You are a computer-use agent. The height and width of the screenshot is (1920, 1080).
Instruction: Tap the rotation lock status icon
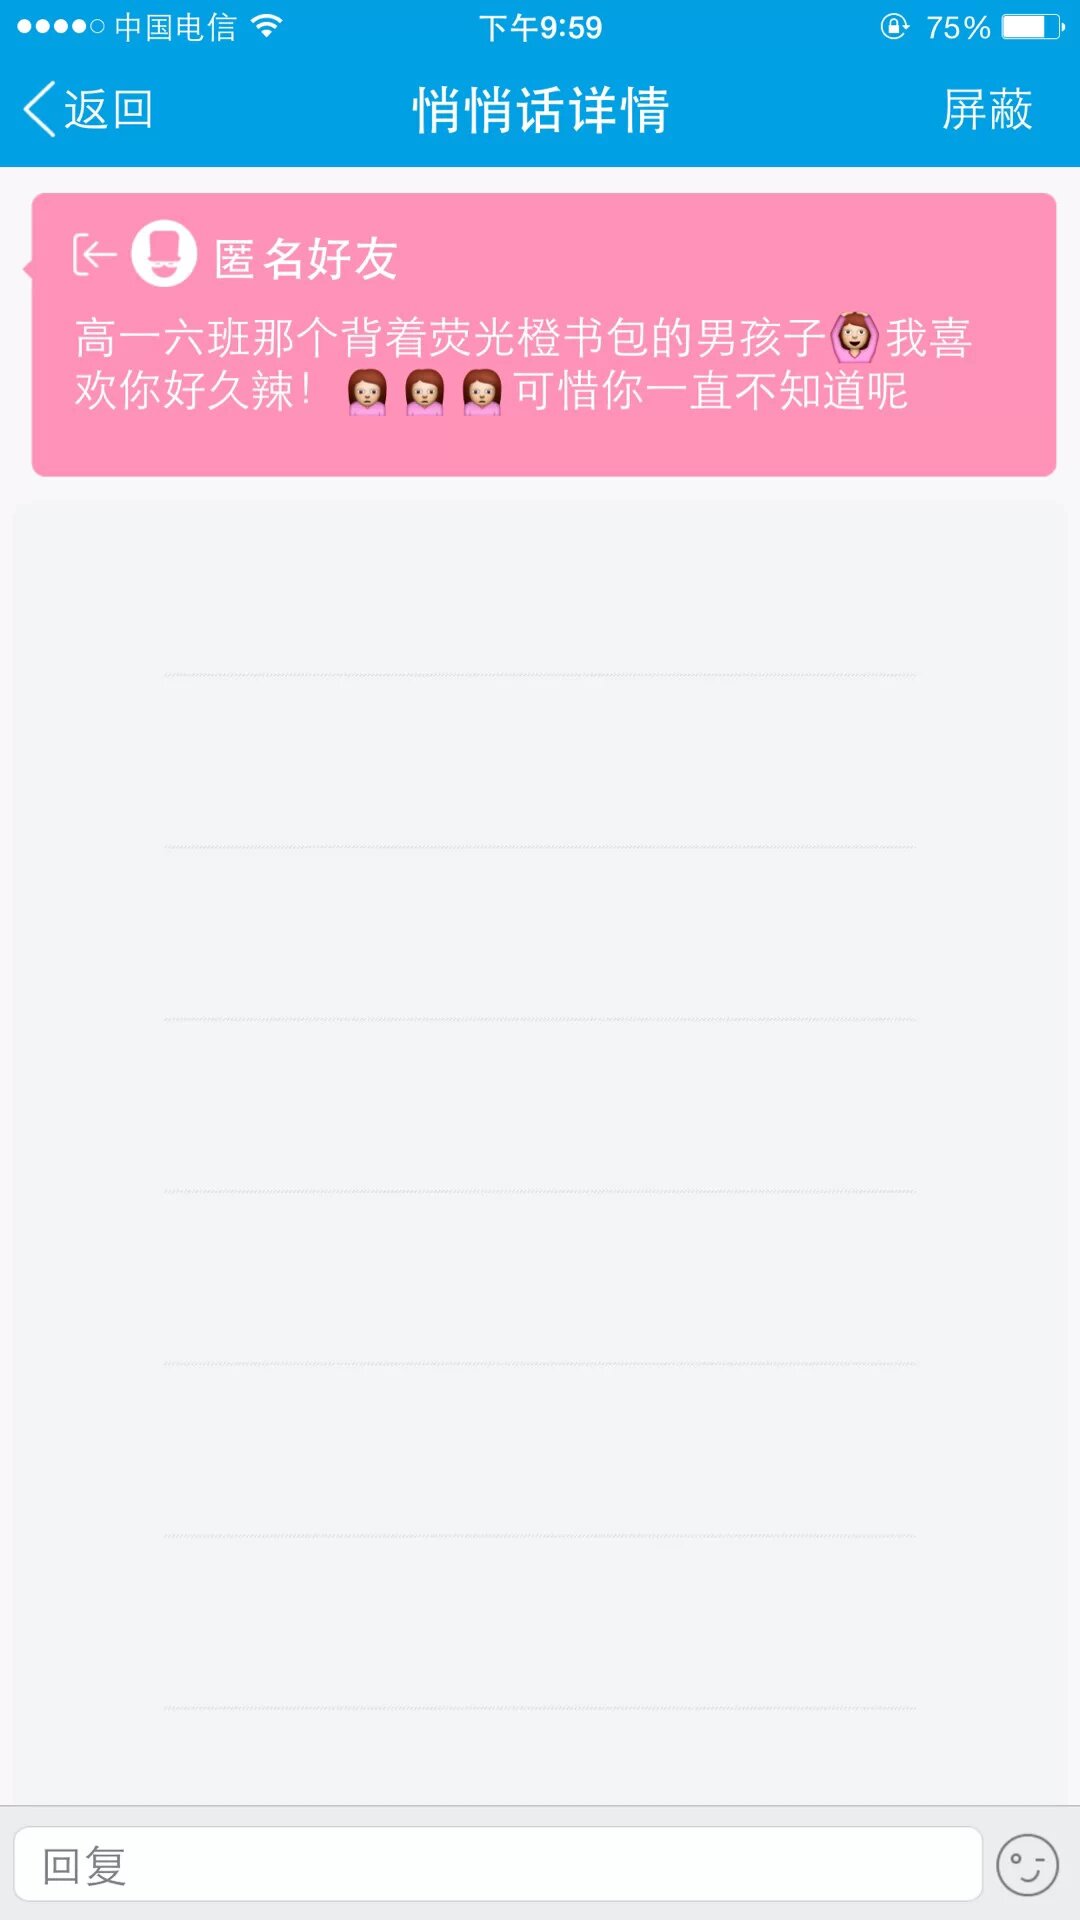(x=894, y=26)
